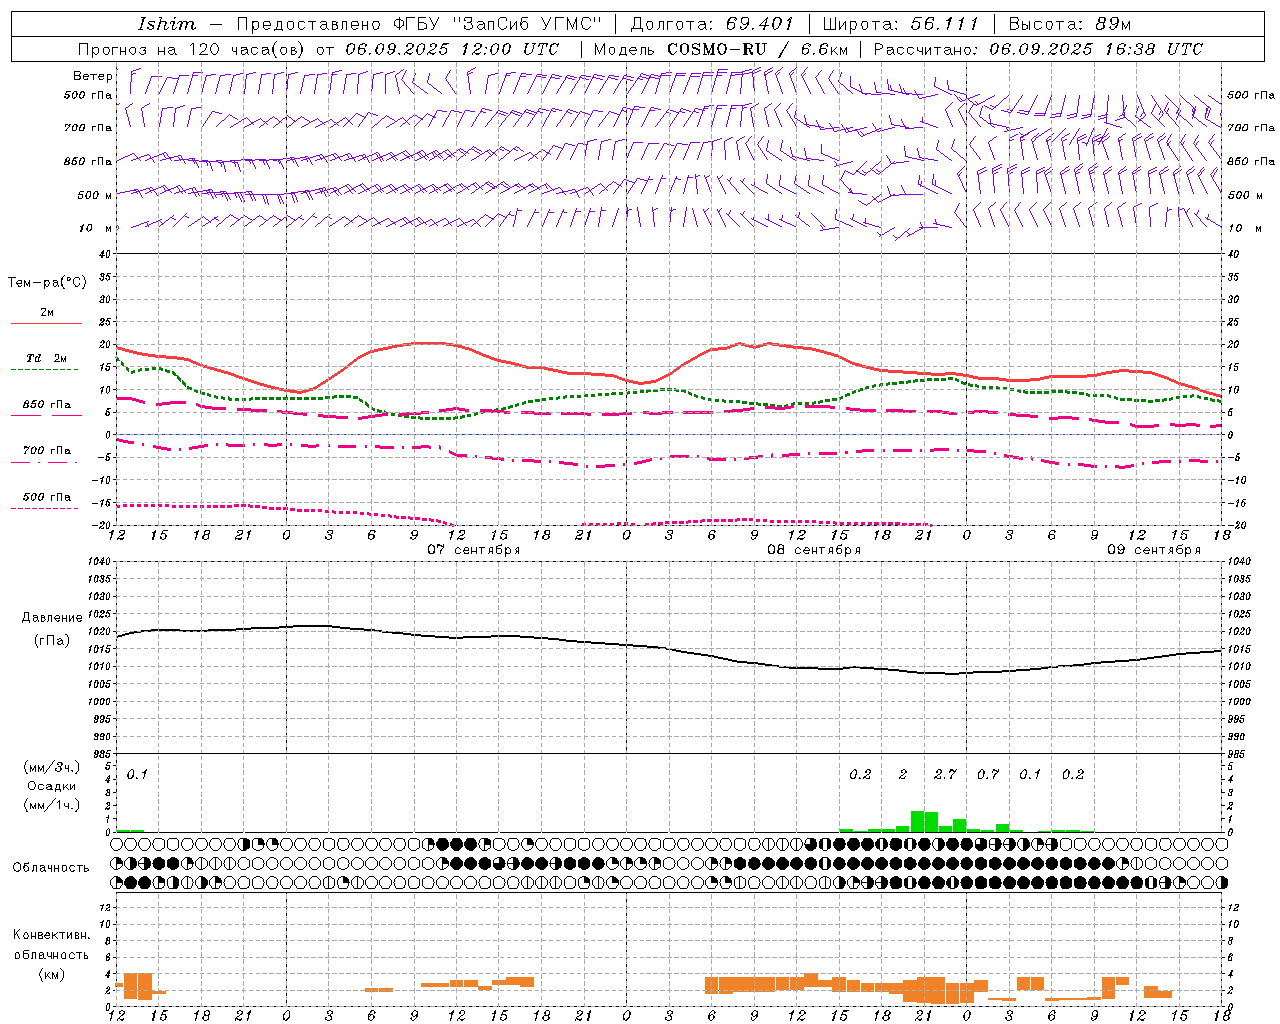Screen dimensions: 1280x1024
Task: Click the Осадки precipitation label
Action: pyautogui.click(x=52, y=786)
